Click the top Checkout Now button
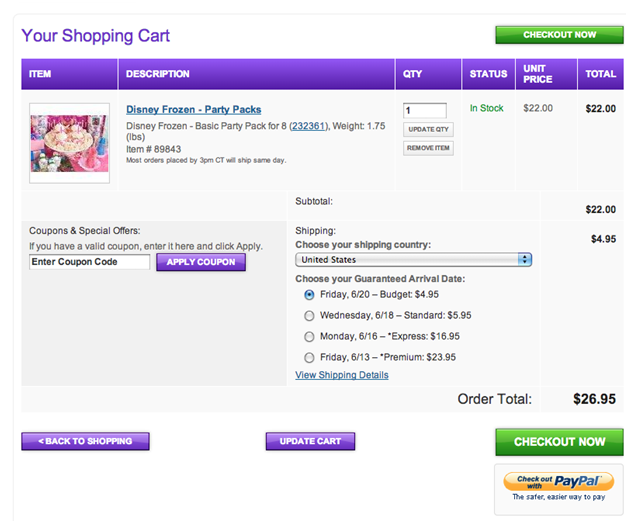 [559, 35]
